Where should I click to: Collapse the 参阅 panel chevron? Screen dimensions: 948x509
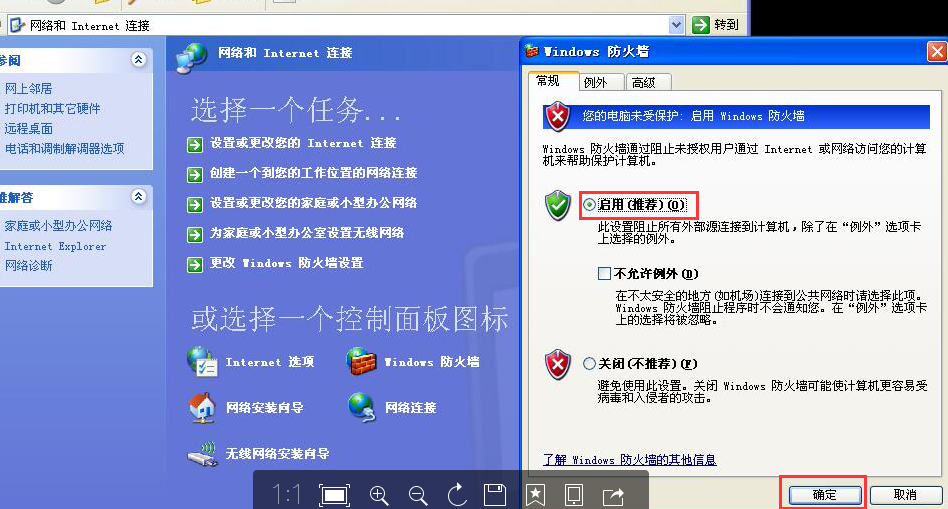[x=138, y=59]
